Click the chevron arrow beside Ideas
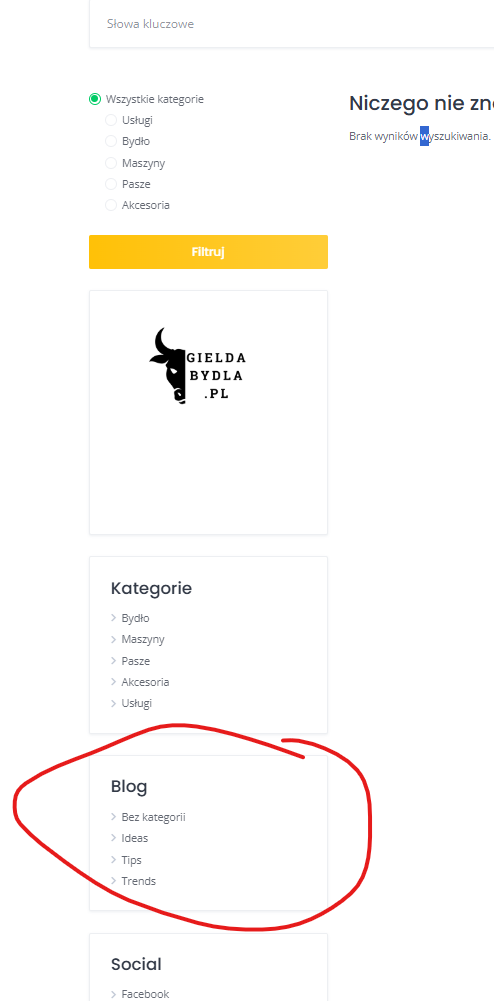This screenshot has width=494, height=1001. [114, 838]
